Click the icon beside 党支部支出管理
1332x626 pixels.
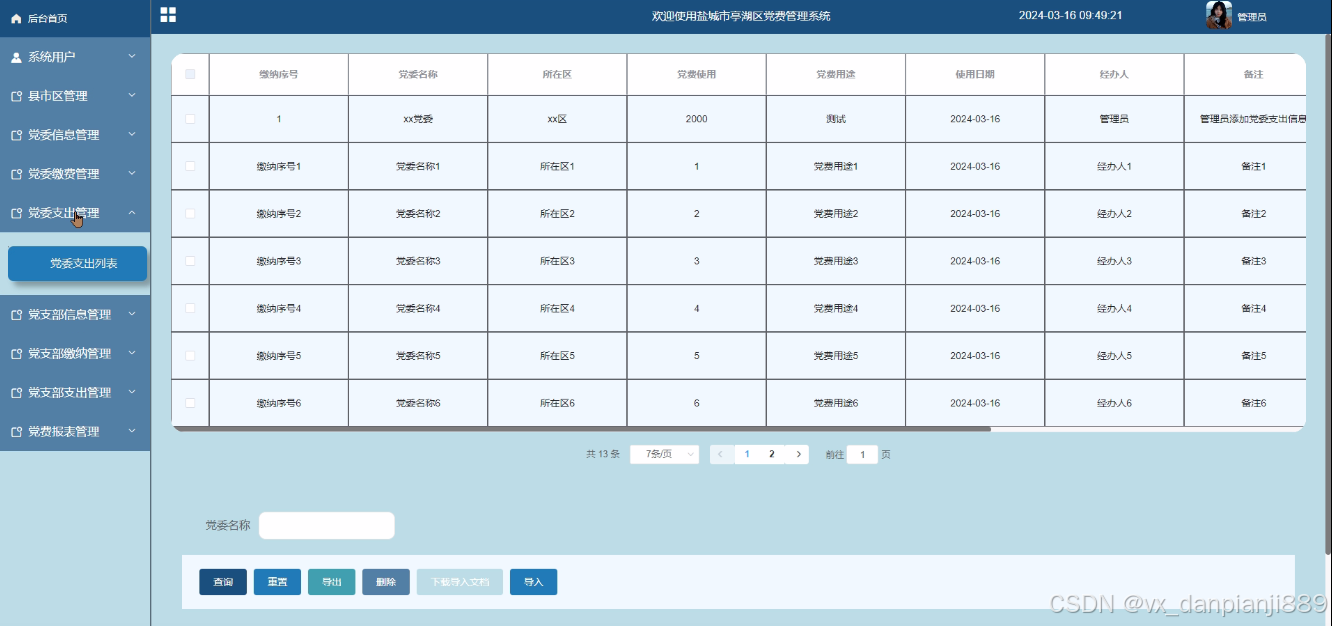16,392
